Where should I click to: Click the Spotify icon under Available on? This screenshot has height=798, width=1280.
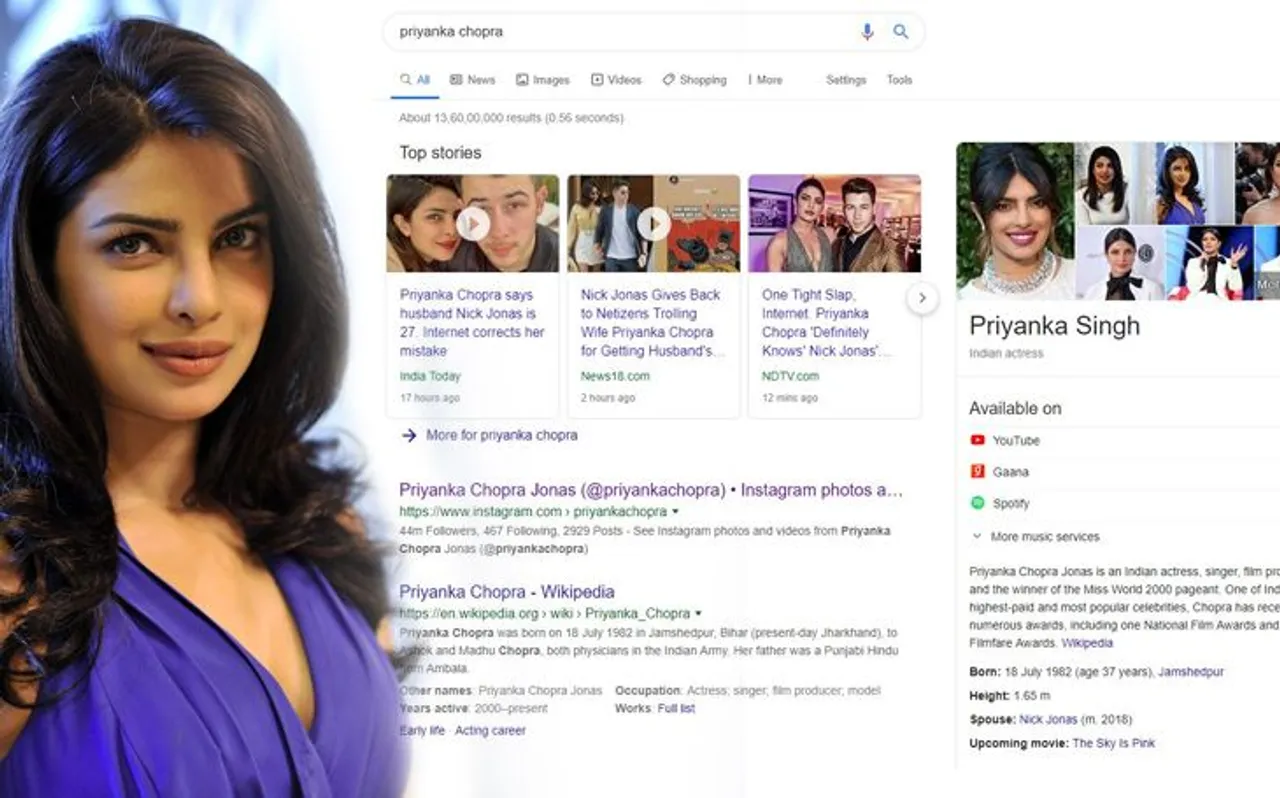coord(977,503)
